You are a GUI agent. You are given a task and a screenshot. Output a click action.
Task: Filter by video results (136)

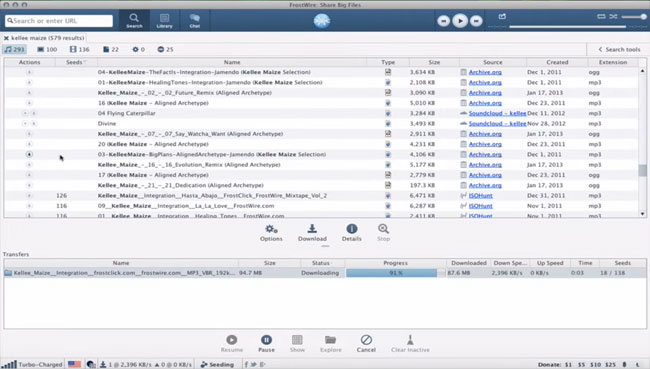pyautogui.click(x=79, y=49)
